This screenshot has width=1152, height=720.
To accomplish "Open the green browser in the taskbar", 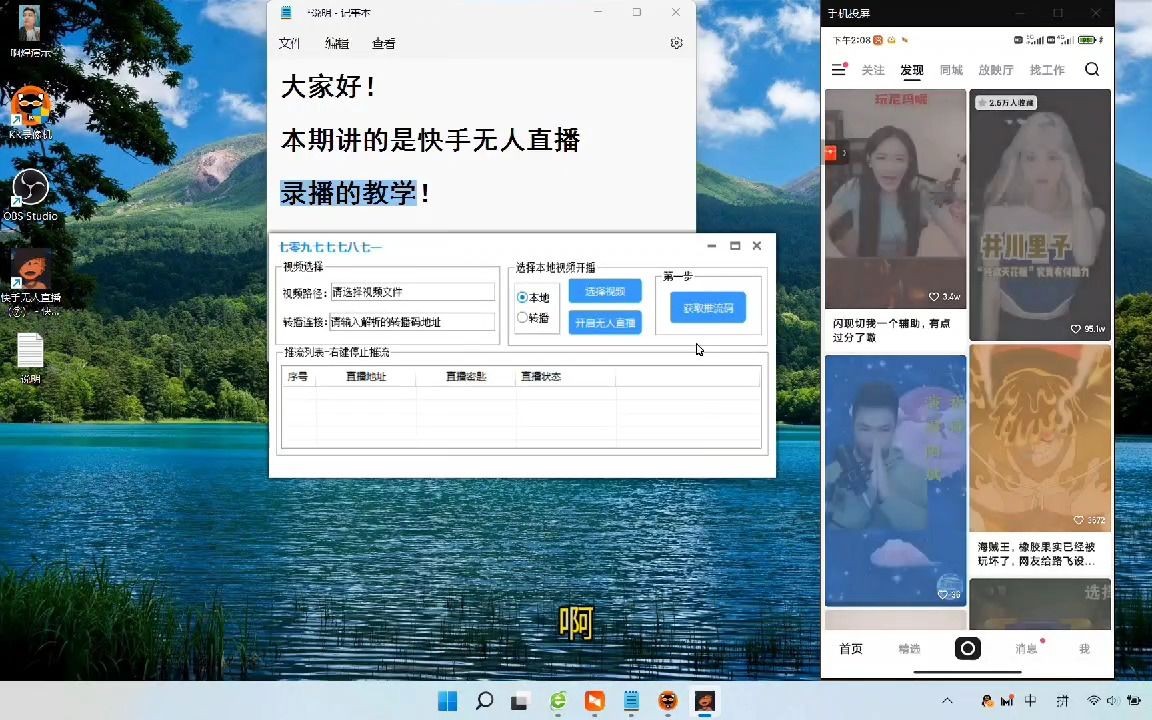I will pyautogui.click(x=558, y=701).
